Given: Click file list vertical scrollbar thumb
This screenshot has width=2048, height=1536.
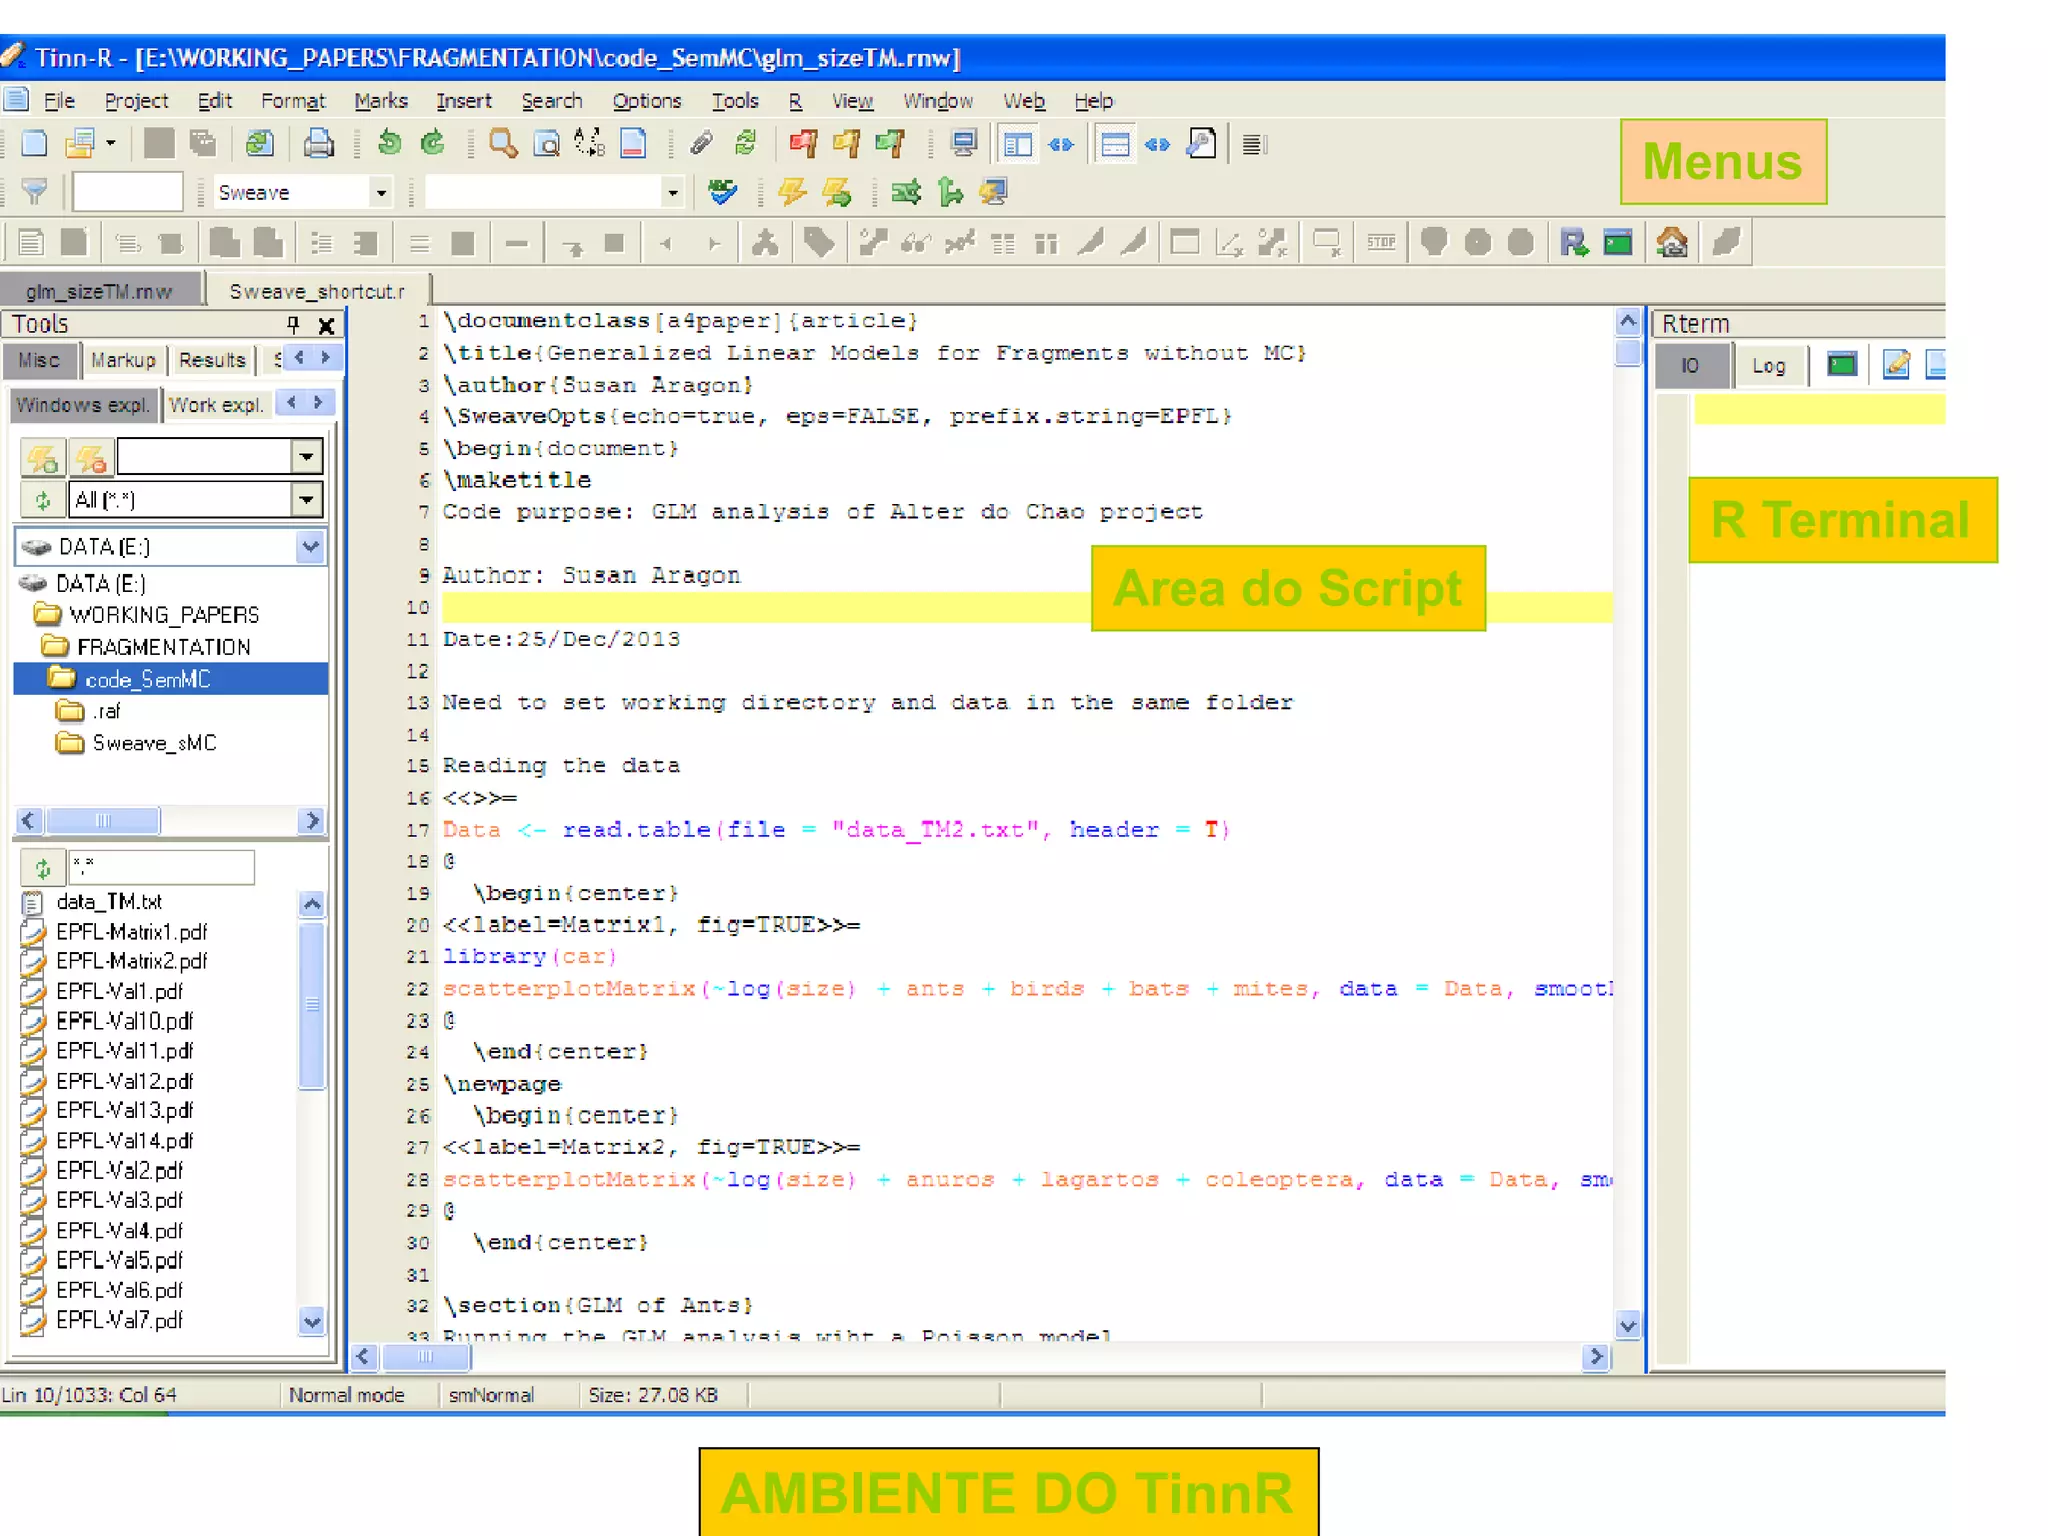Looking at the screenshot, I should pos(312,1004).
